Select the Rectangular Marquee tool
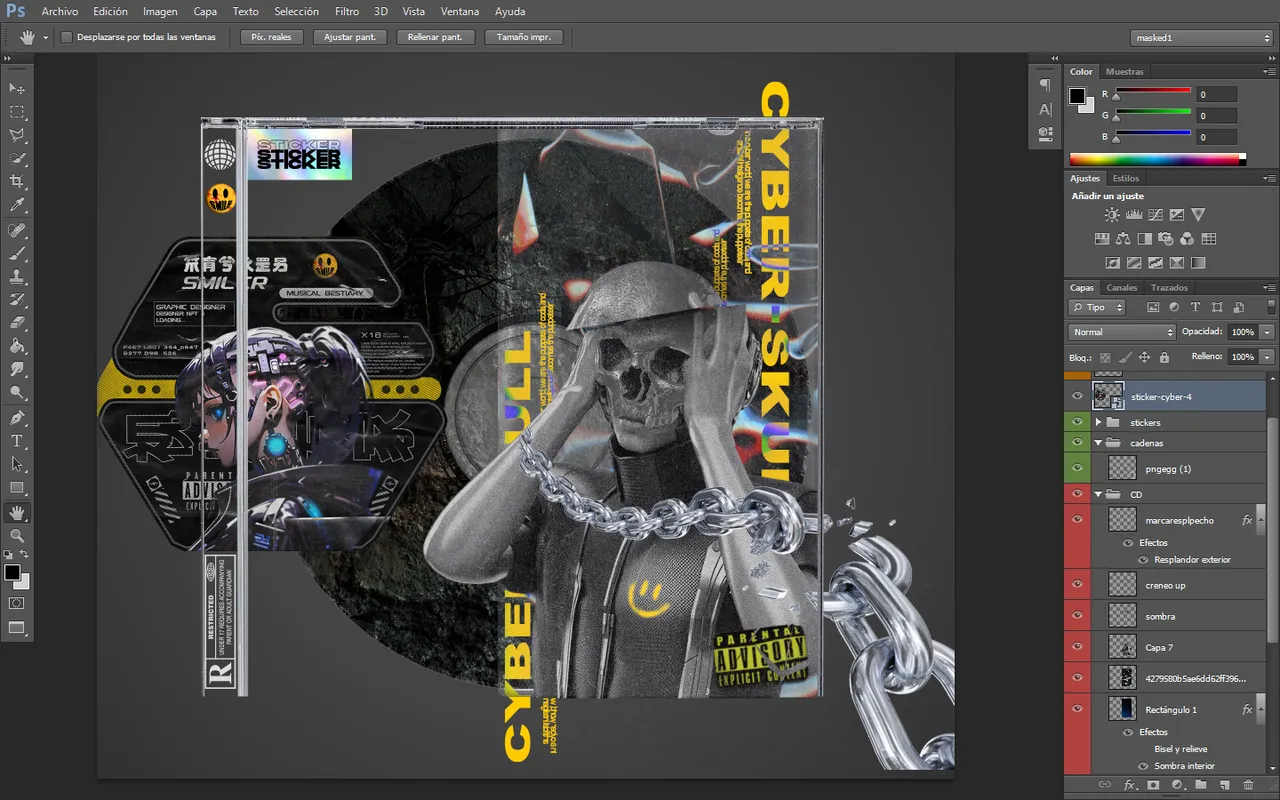Image resolution: width=1280 pixels, height=800 pixels. tap(17, 112)
